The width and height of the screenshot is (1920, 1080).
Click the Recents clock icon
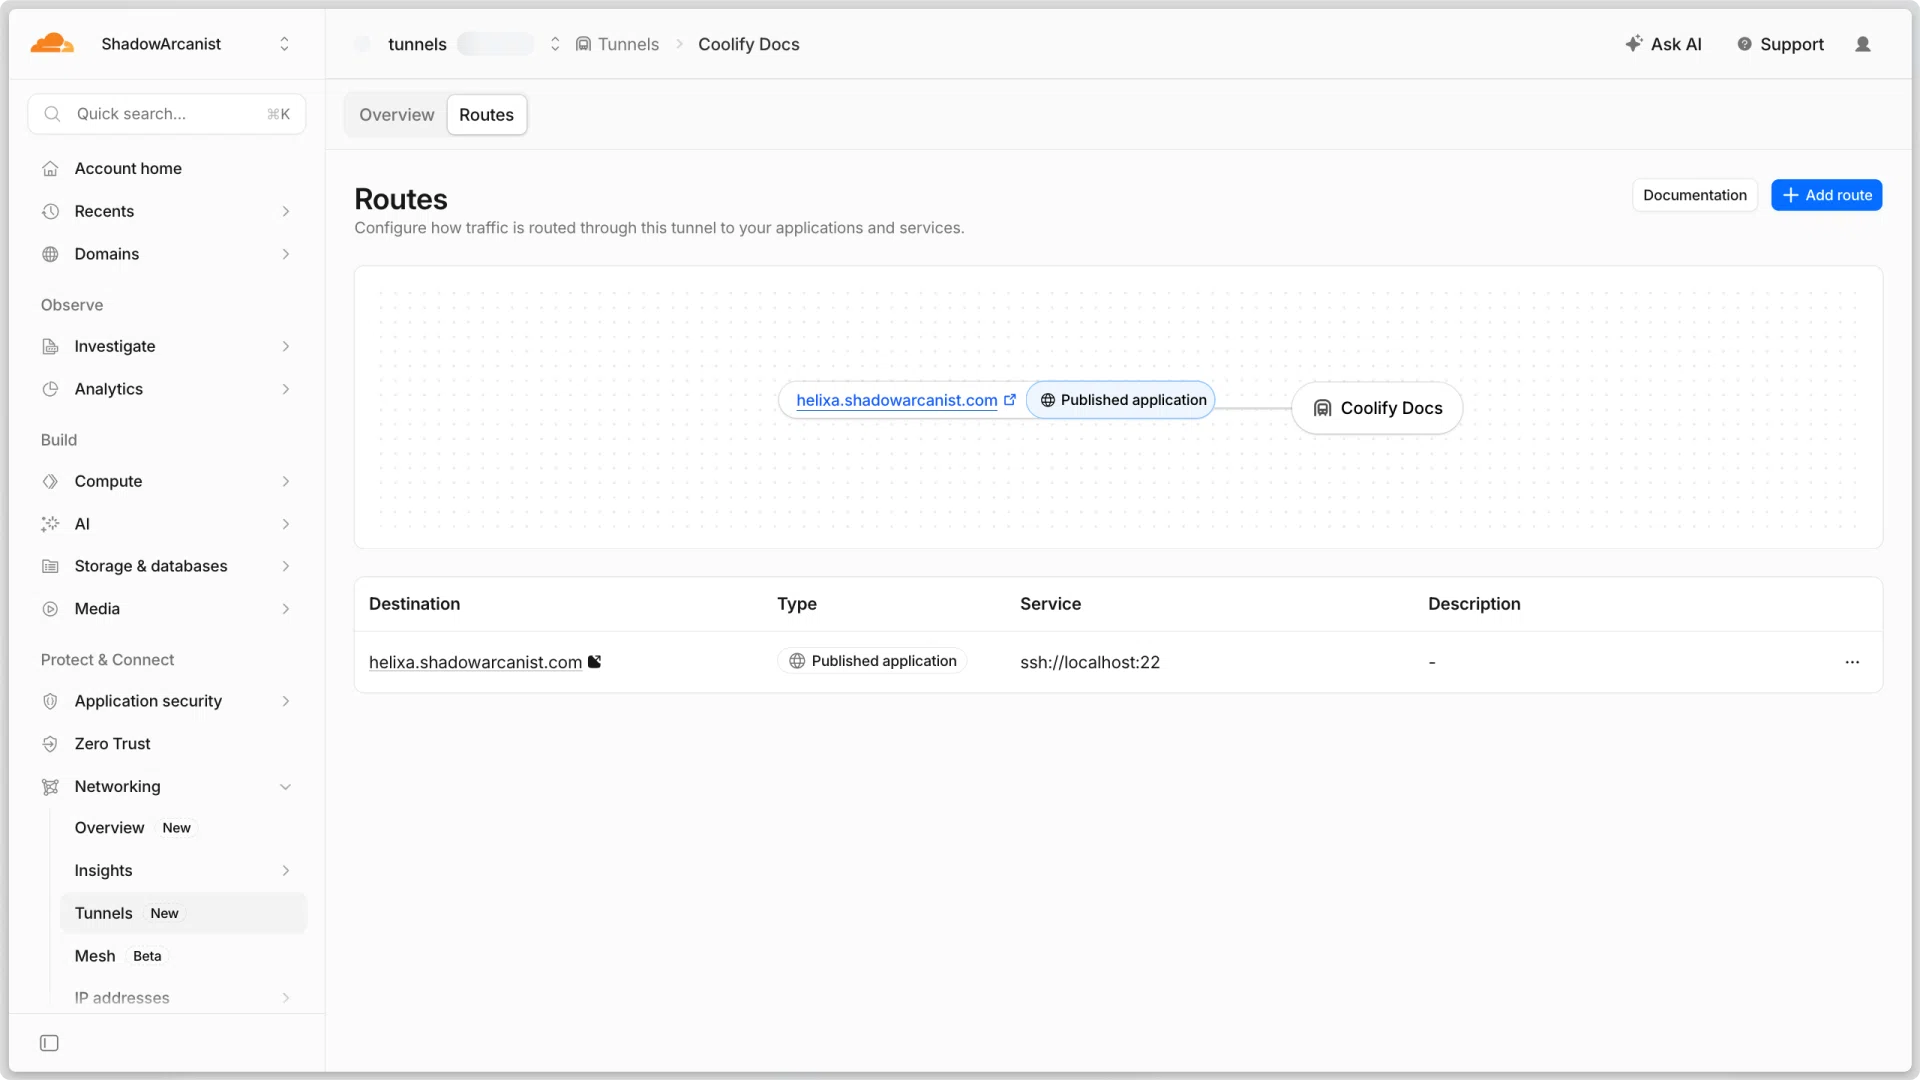pyautogui.click(x=50, y=212)
